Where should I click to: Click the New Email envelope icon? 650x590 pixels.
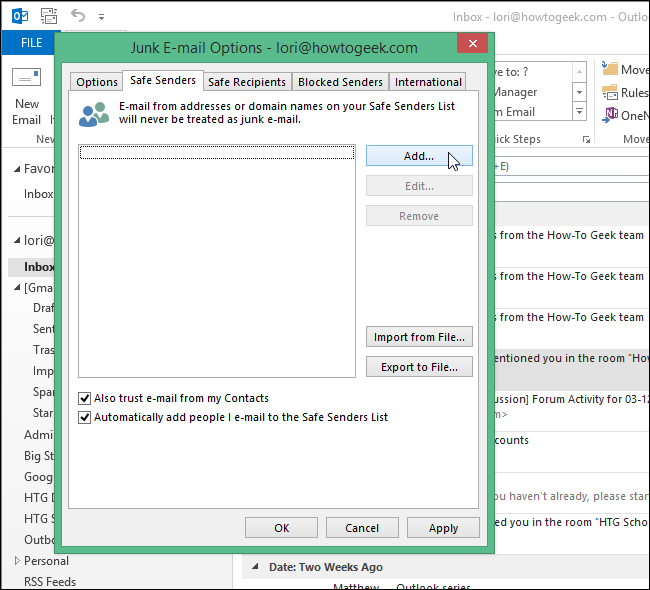pyautogui.click(x=27, y=77)
